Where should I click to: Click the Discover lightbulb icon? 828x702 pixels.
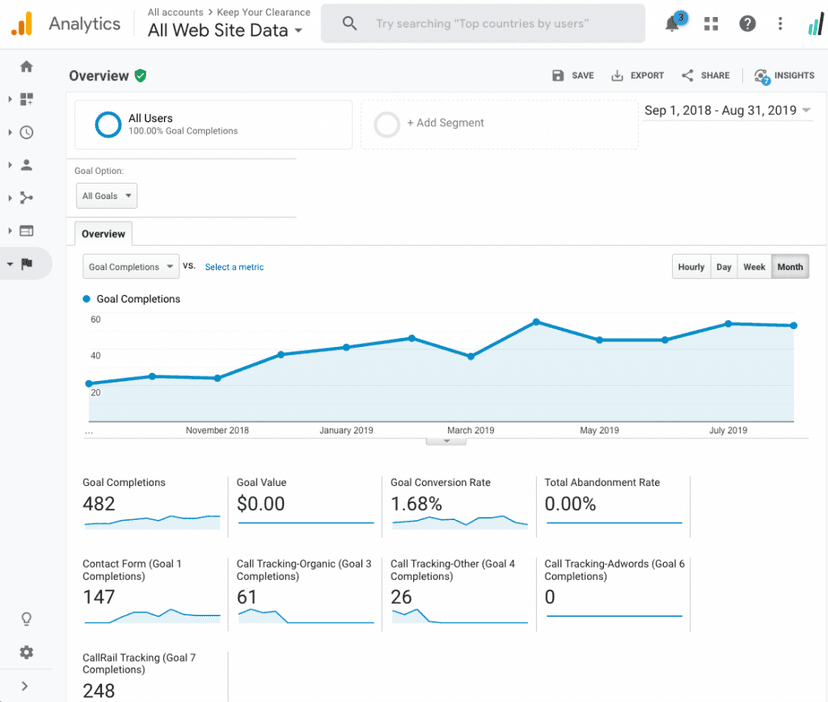pos(26,619)
